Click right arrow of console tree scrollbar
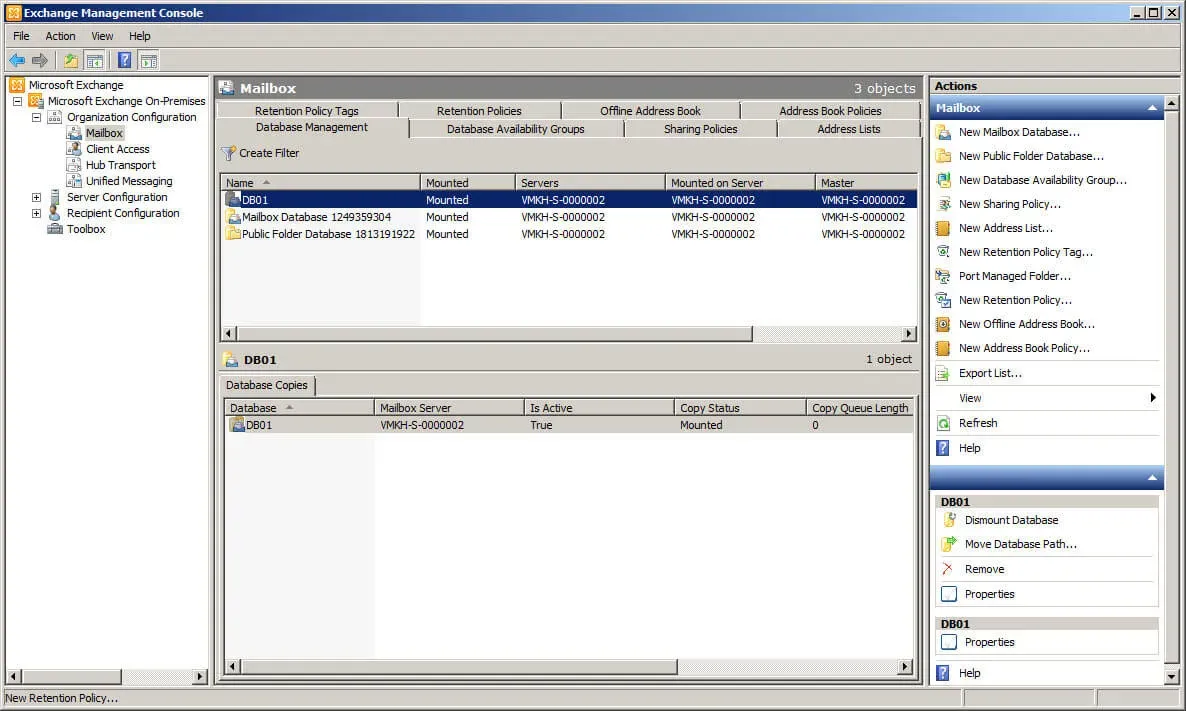Screen dimensions: 1186x711 click(200, 676)
